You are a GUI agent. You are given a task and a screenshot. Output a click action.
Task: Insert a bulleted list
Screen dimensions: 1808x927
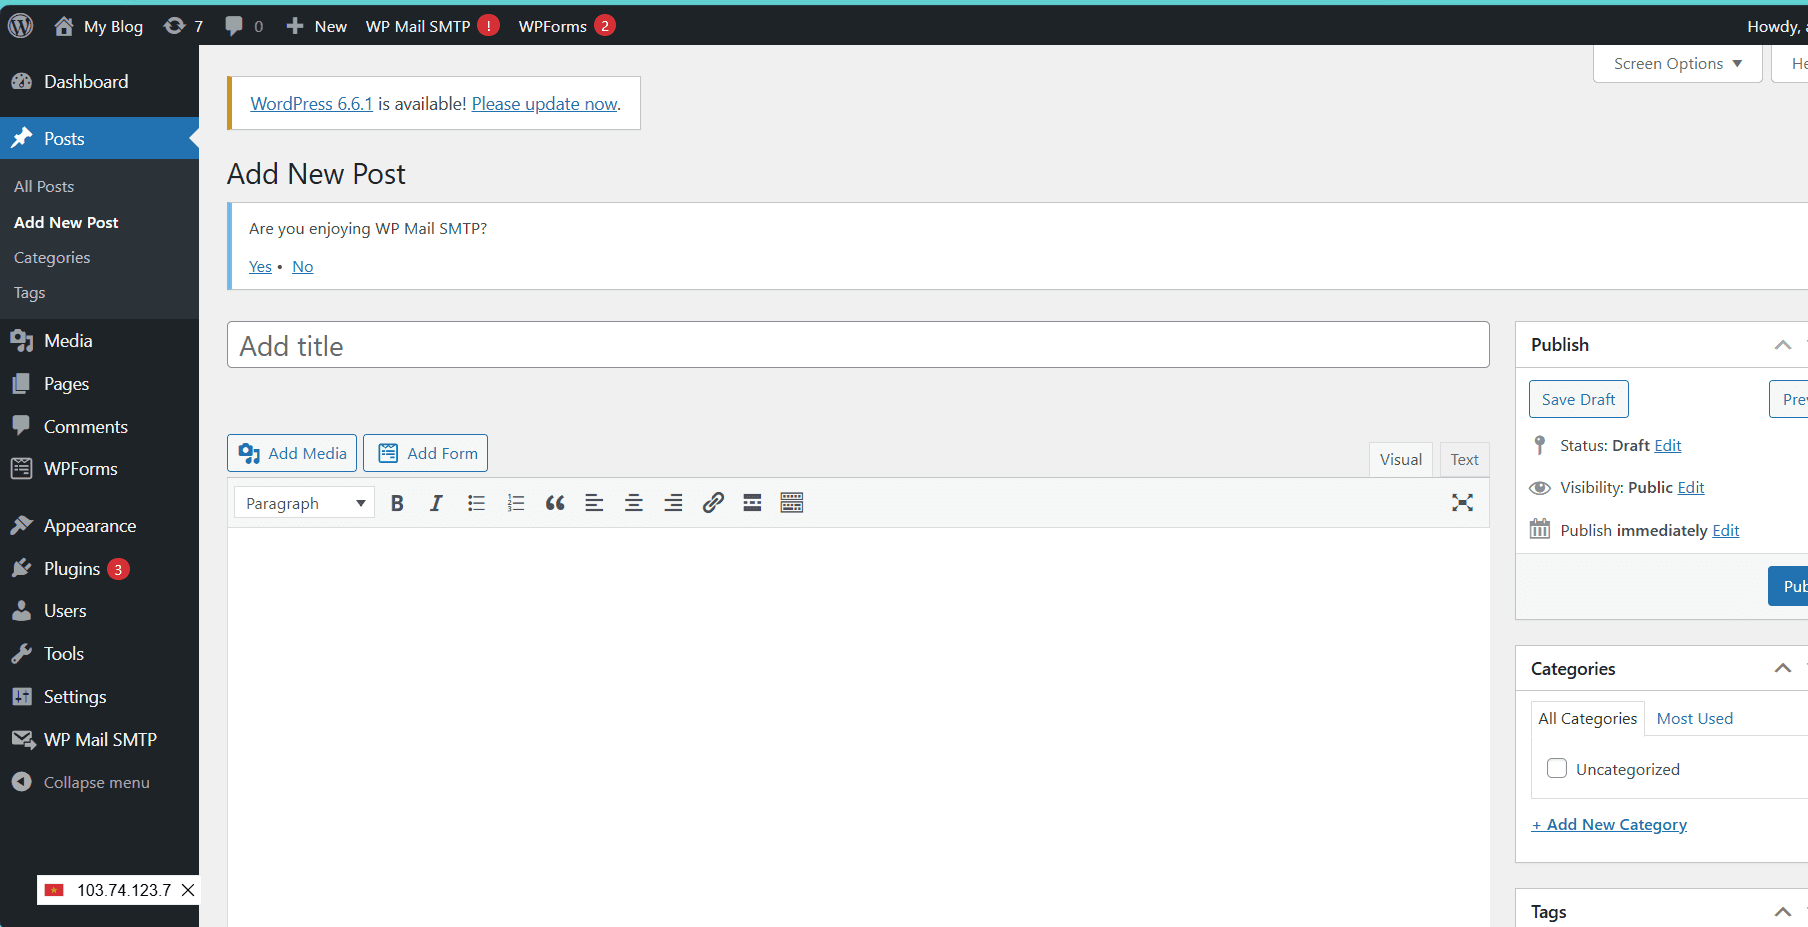coord(476,503)
